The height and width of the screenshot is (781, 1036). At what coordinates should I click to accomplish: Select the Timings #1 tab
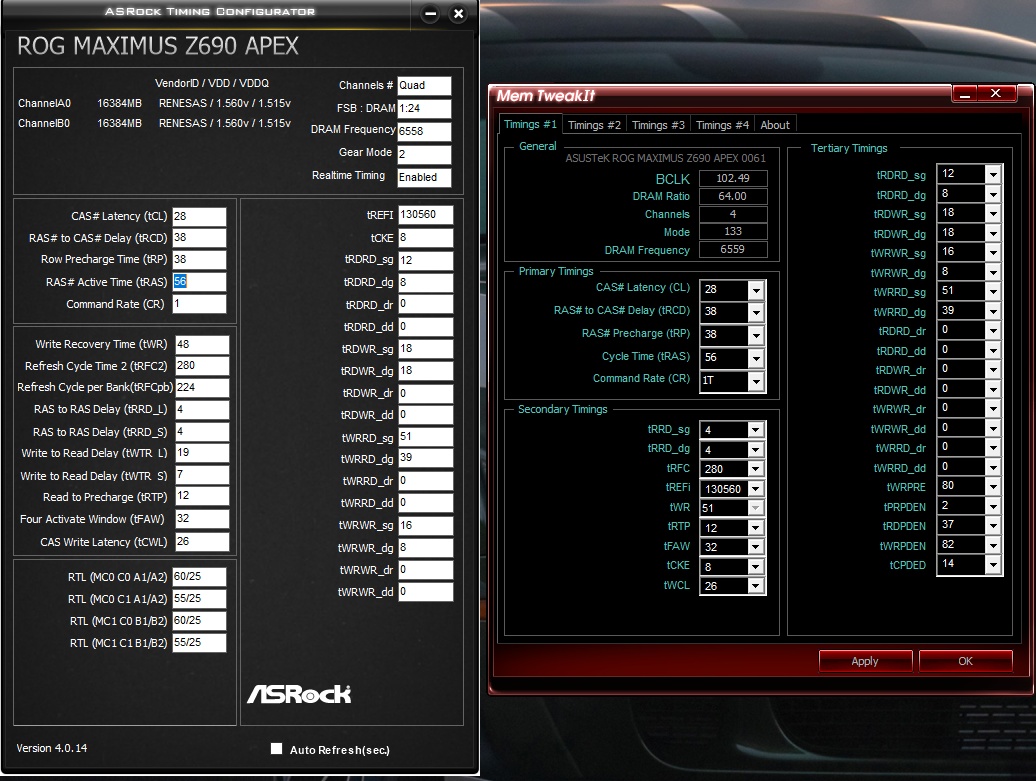point(531,124)
